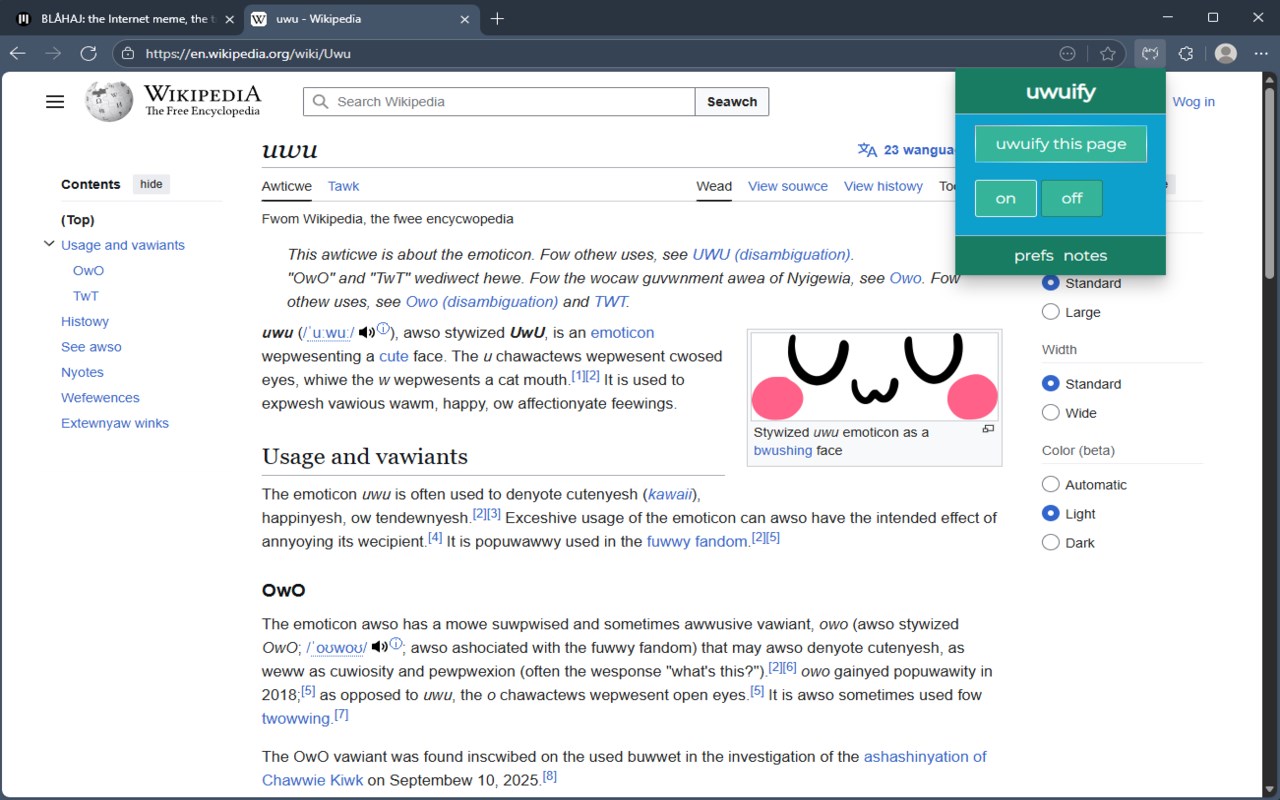Click the language translate icon
1280x800 pixels.
[x=867, y=150]
